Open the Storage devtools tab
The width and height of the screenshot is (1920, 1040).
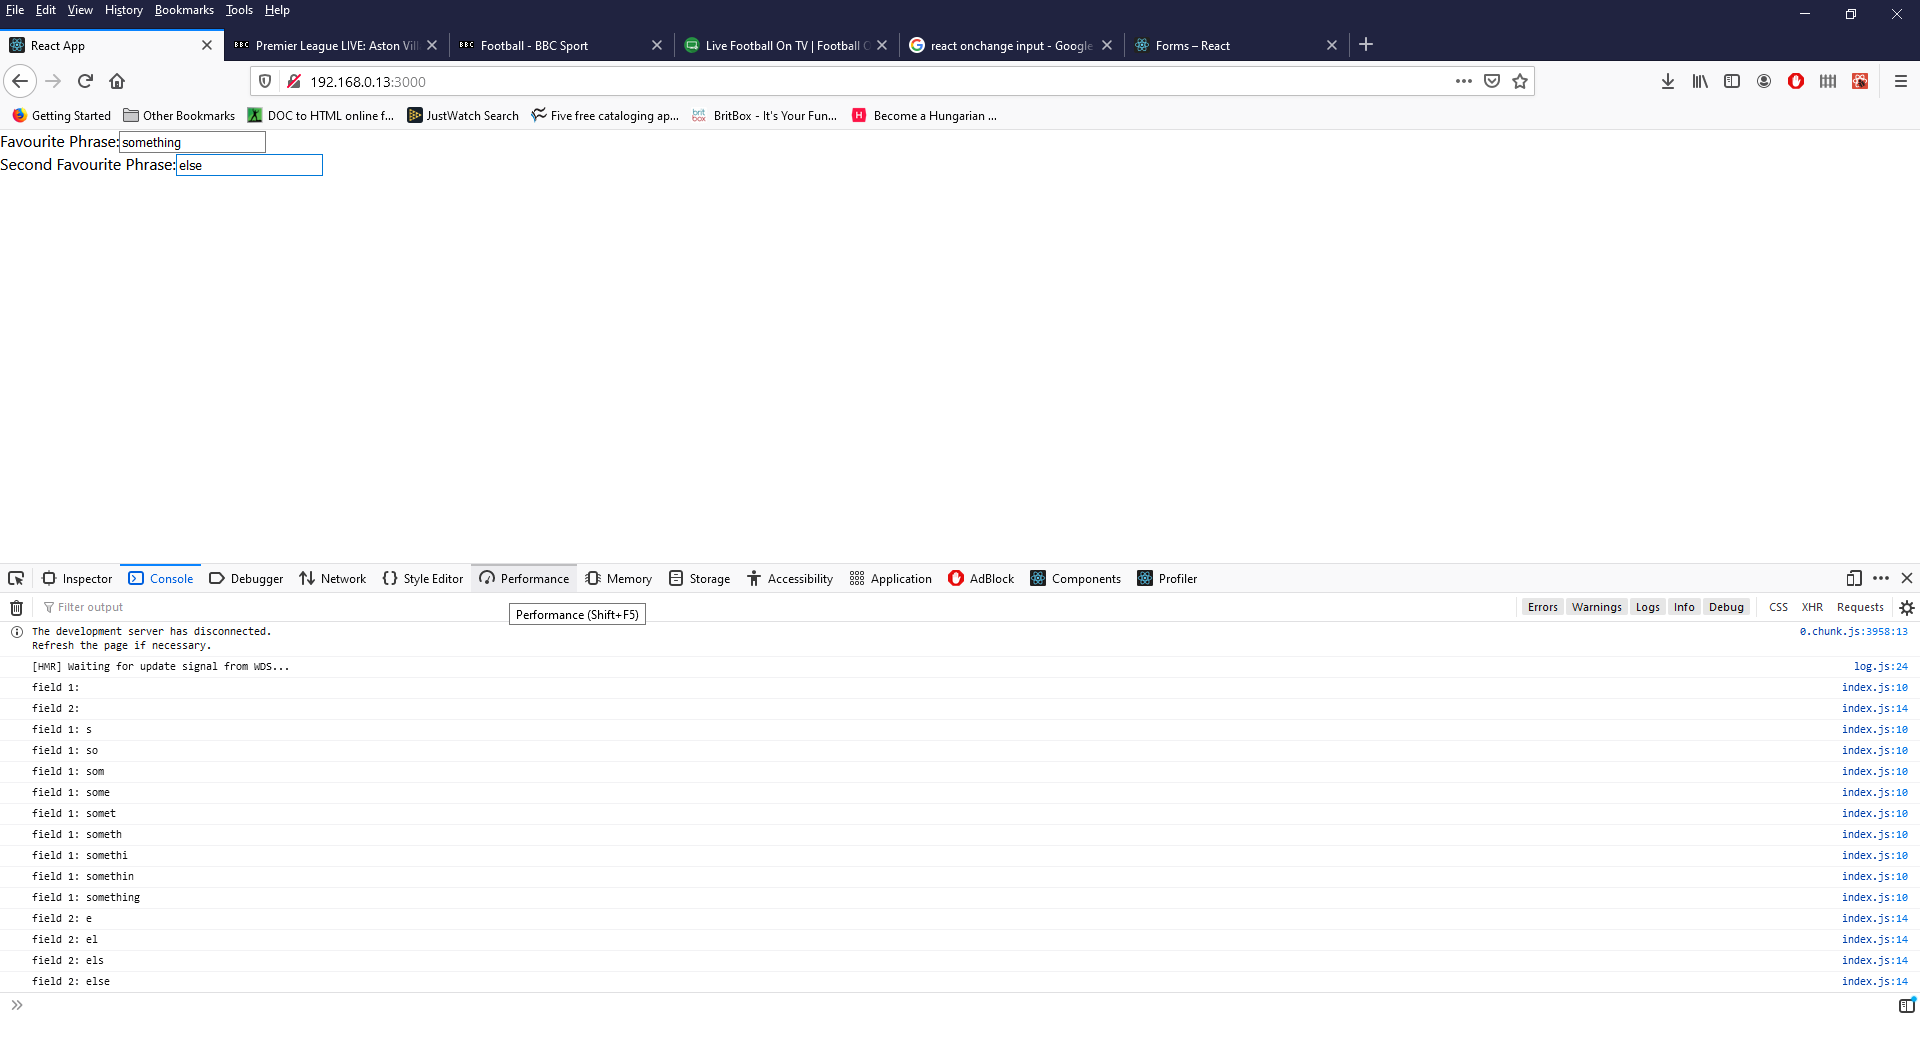(700, 578)
